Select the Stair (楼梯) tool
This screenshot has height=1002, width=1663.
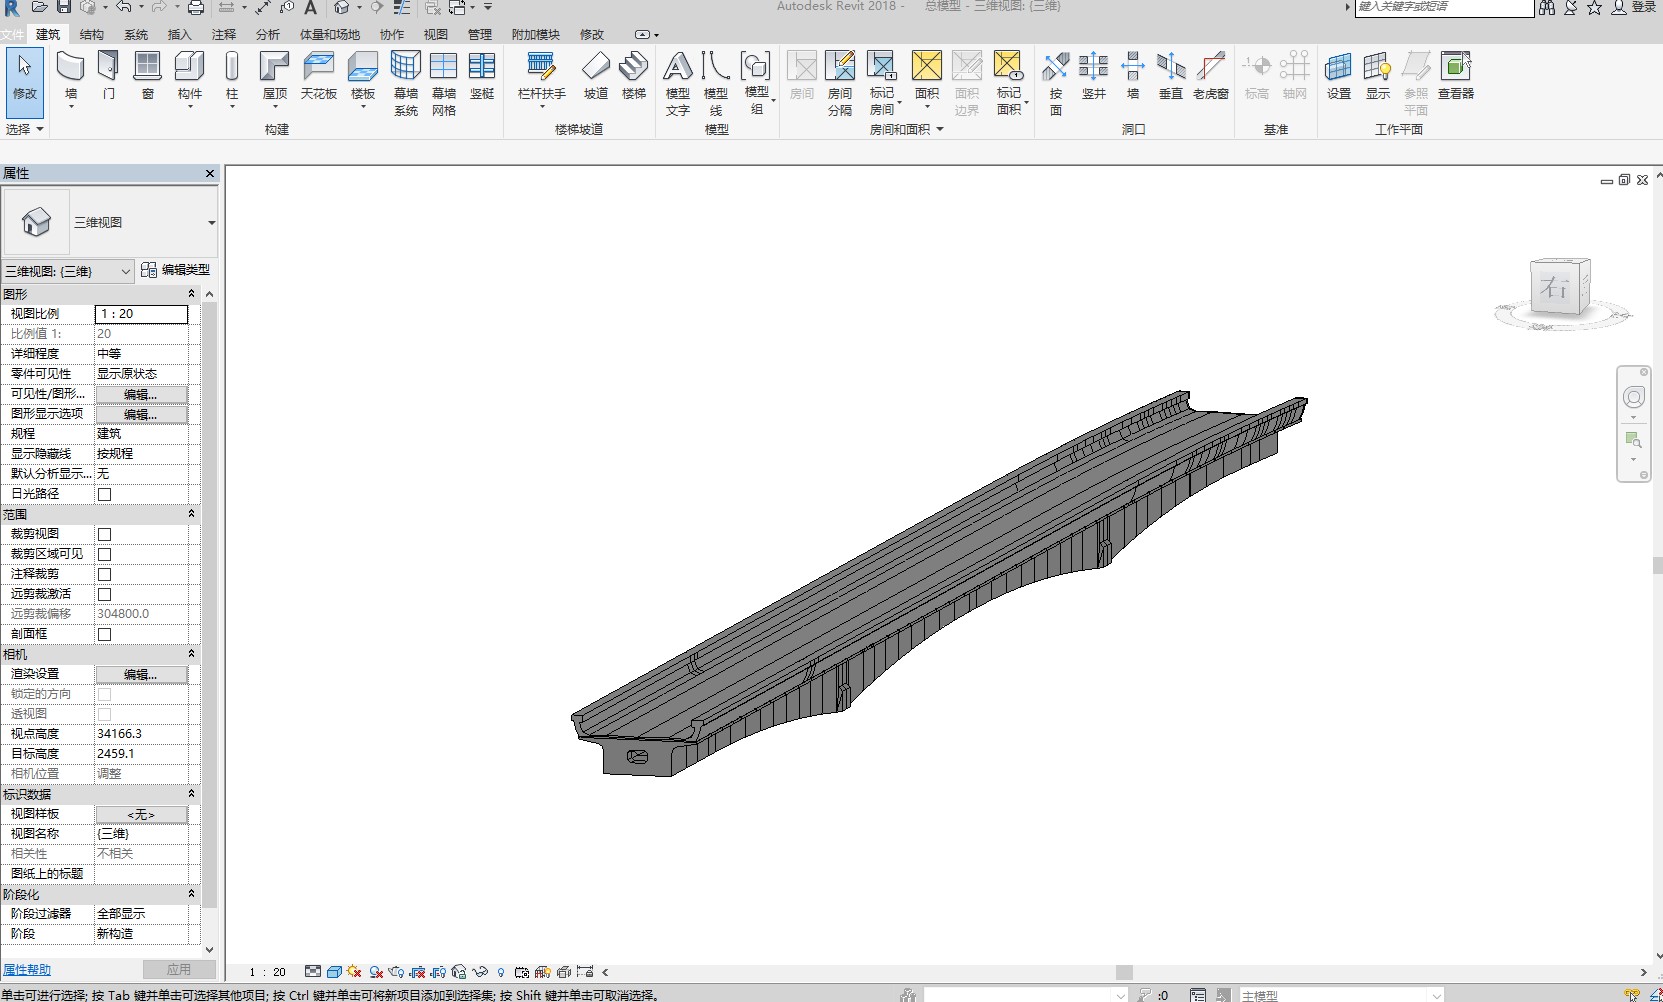click(634, 78)
